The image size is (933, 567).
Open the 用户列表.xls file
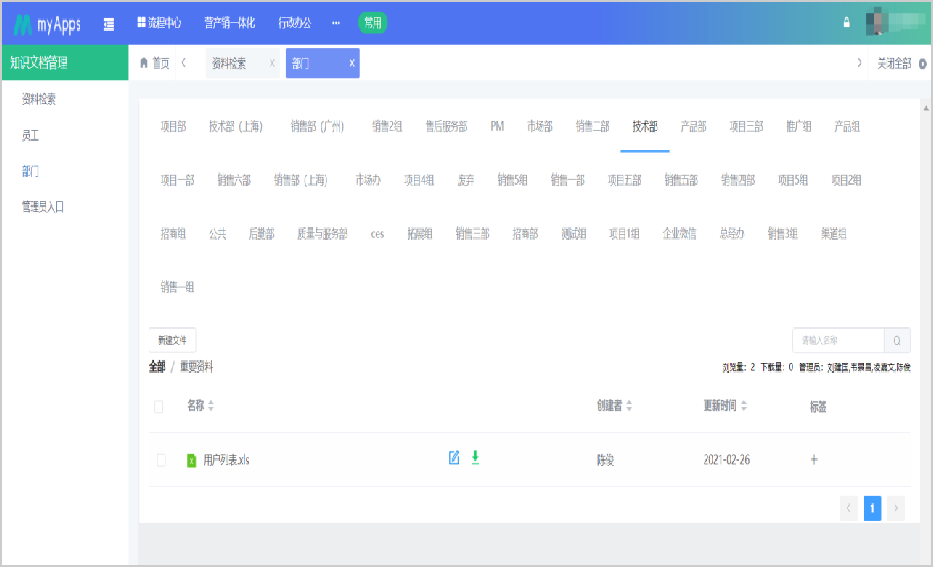coord(226,460)
